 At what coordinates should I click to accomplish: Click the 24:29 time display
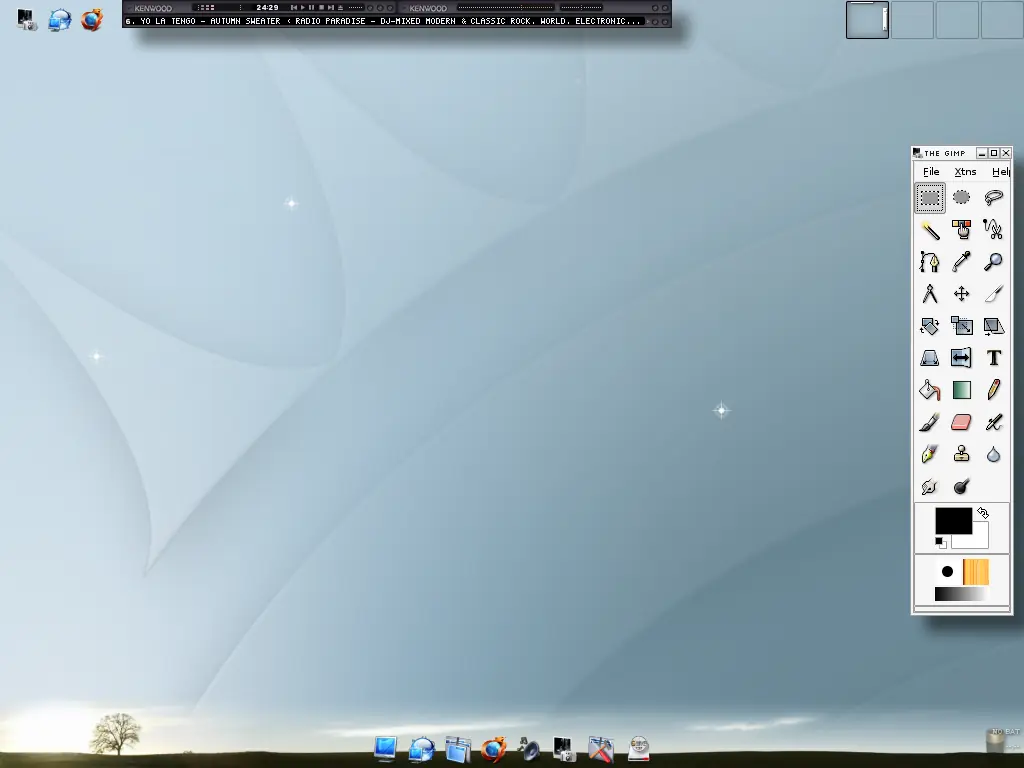(268, 8)
